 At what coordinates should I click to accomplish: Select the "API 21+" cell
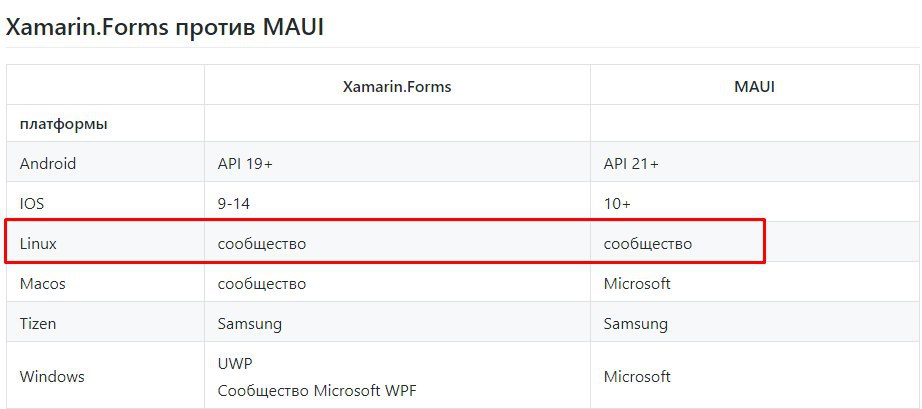631,164
